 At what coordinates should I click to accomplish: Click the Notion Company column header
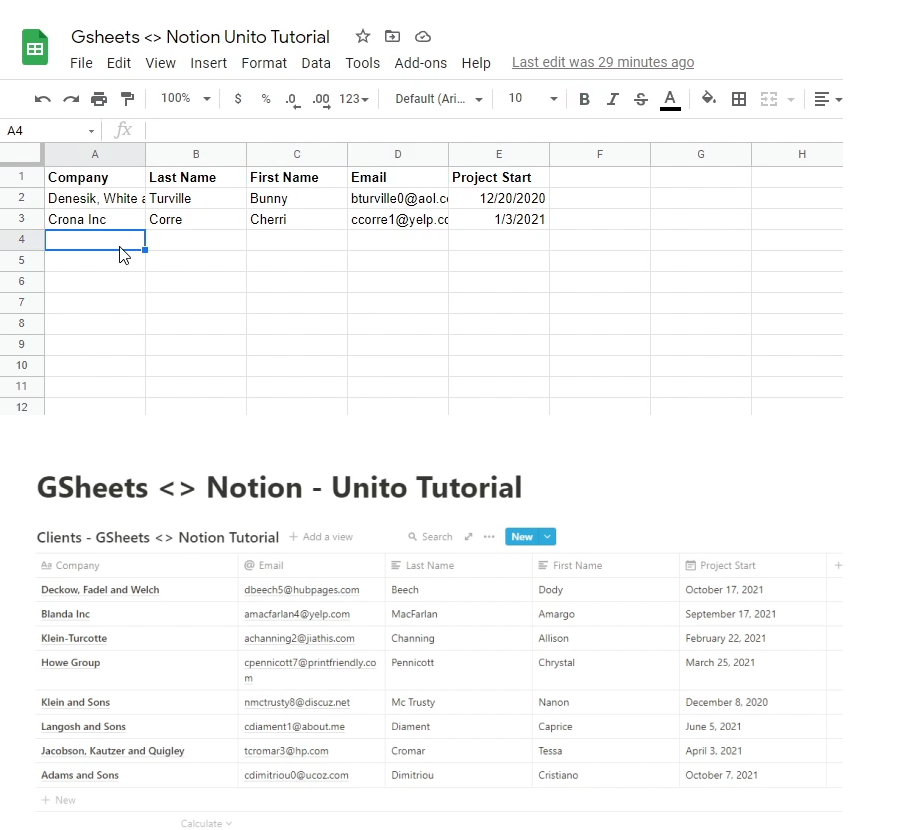tap(136, 565)
